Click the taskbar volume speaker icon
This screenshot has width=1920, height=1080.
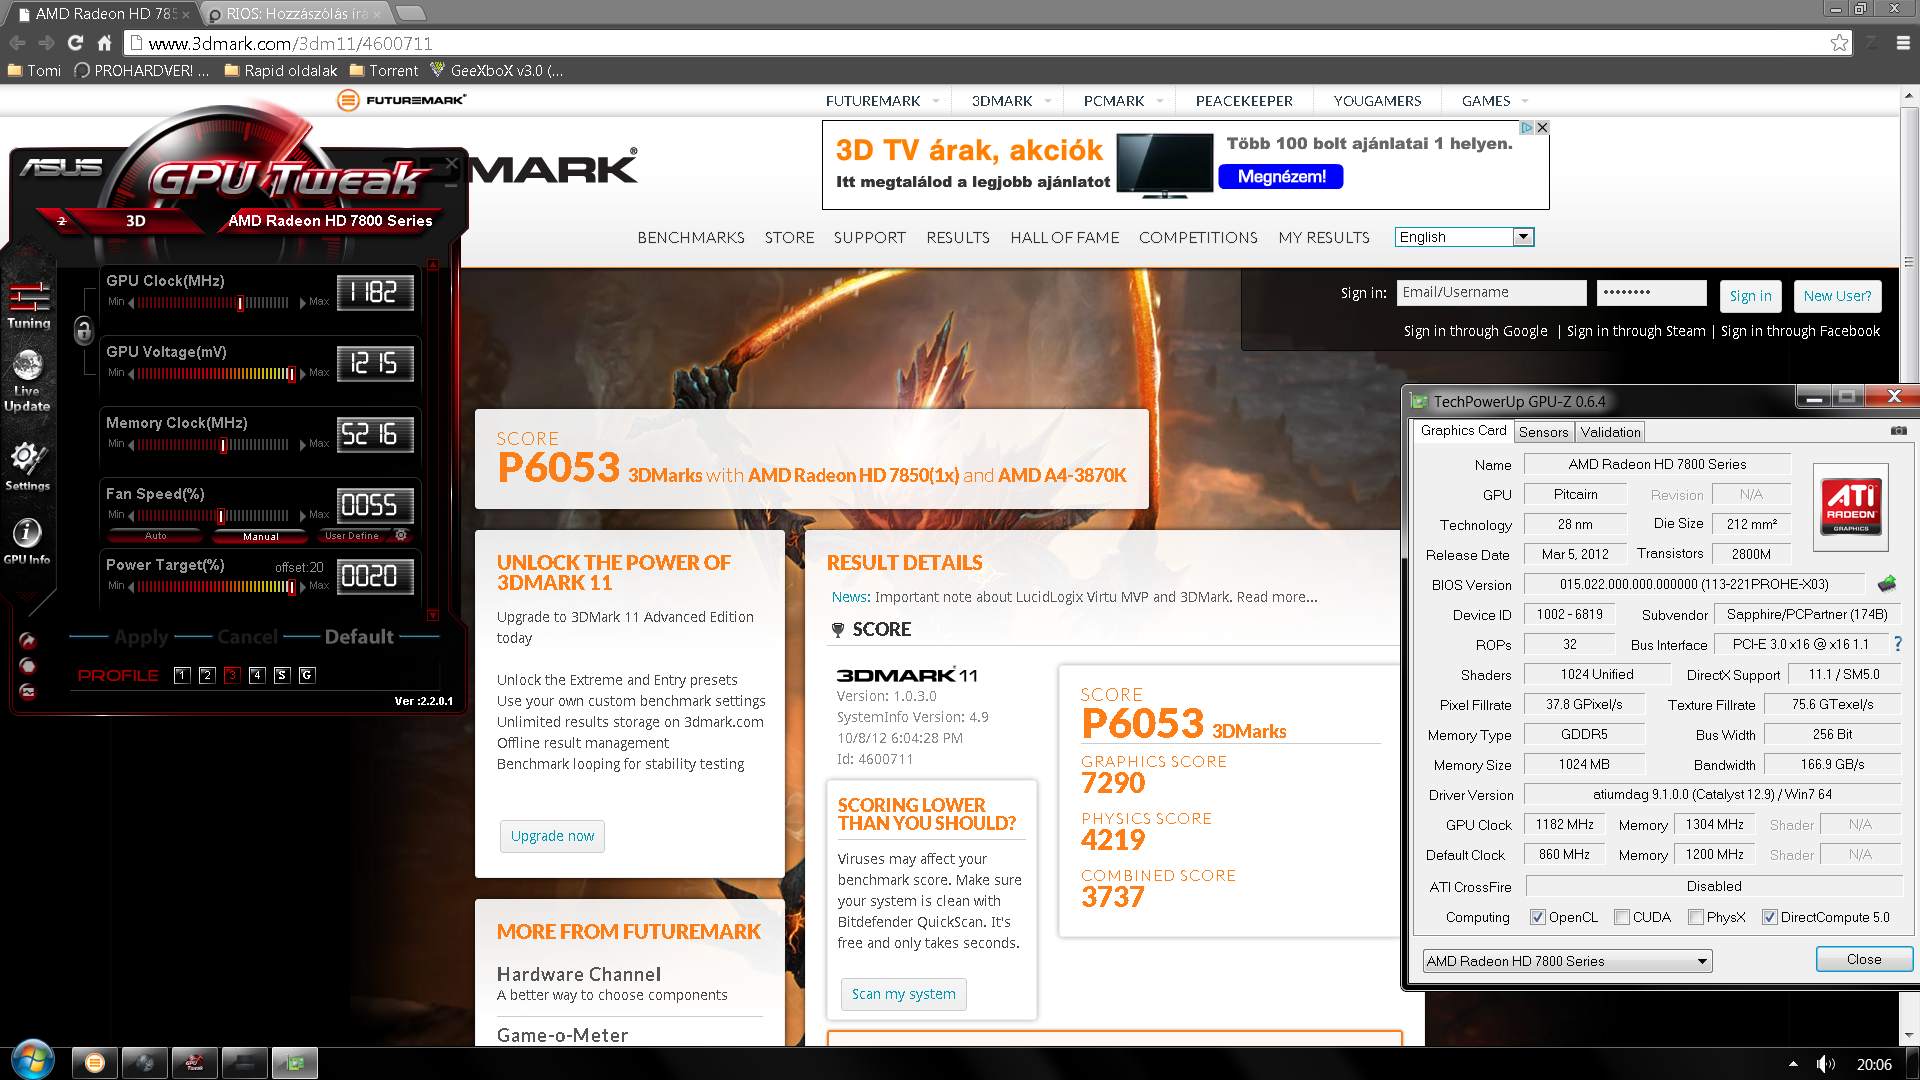tap(1825, 1064)
